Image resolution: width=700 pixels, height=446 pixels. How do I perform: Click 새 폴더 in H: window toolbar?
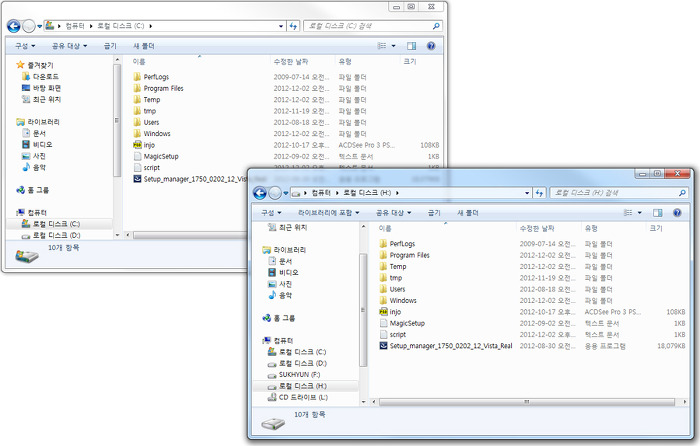tap(468, 213)
